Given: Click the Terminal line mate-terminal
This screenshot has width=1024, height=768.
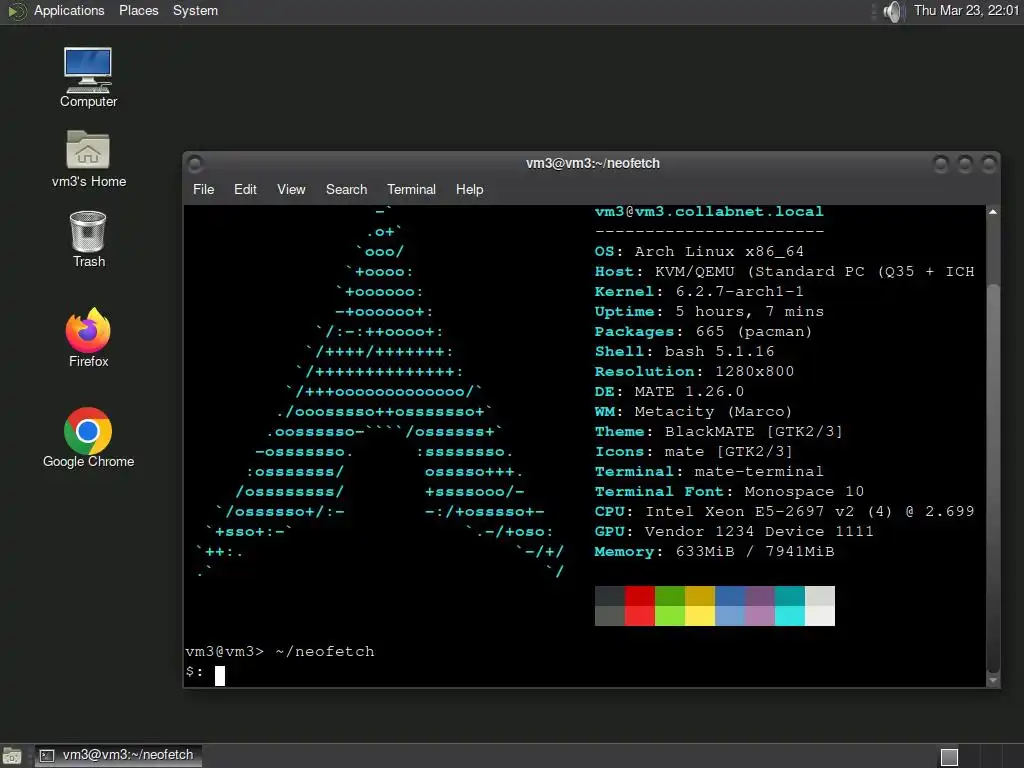Looking at the screenshot, I should pos(709,472).
